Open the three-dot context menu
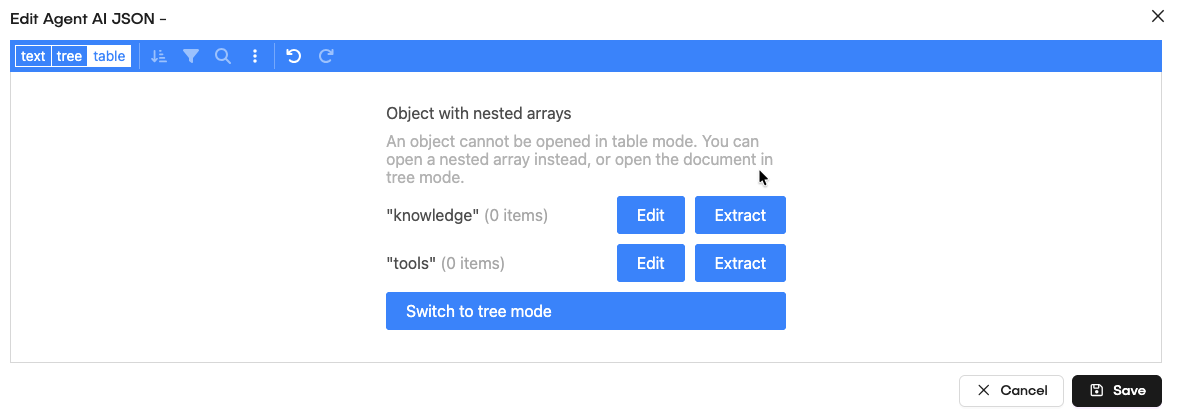Screen dimensions: 1177x413 (255, 57)
